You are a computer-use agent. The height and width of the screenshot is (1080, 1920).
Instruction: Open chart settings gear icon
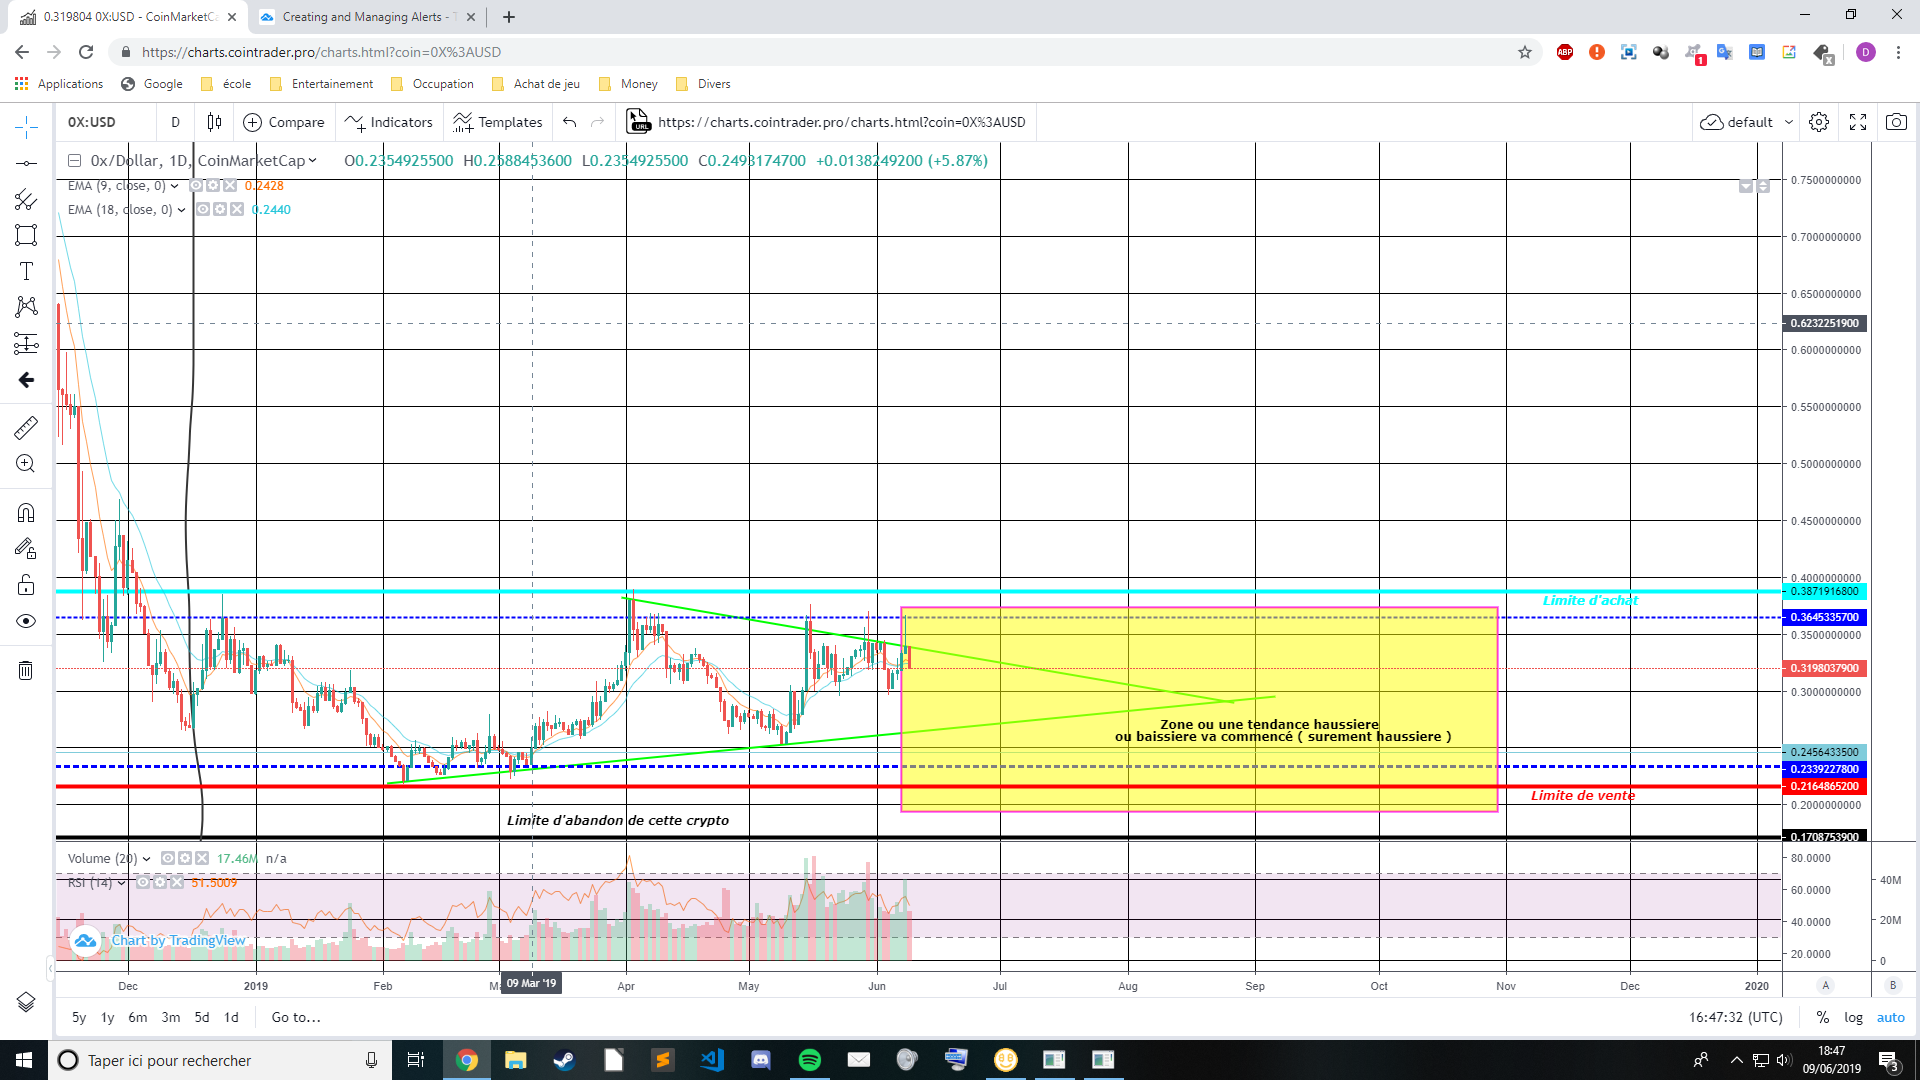coord(1819,122)
